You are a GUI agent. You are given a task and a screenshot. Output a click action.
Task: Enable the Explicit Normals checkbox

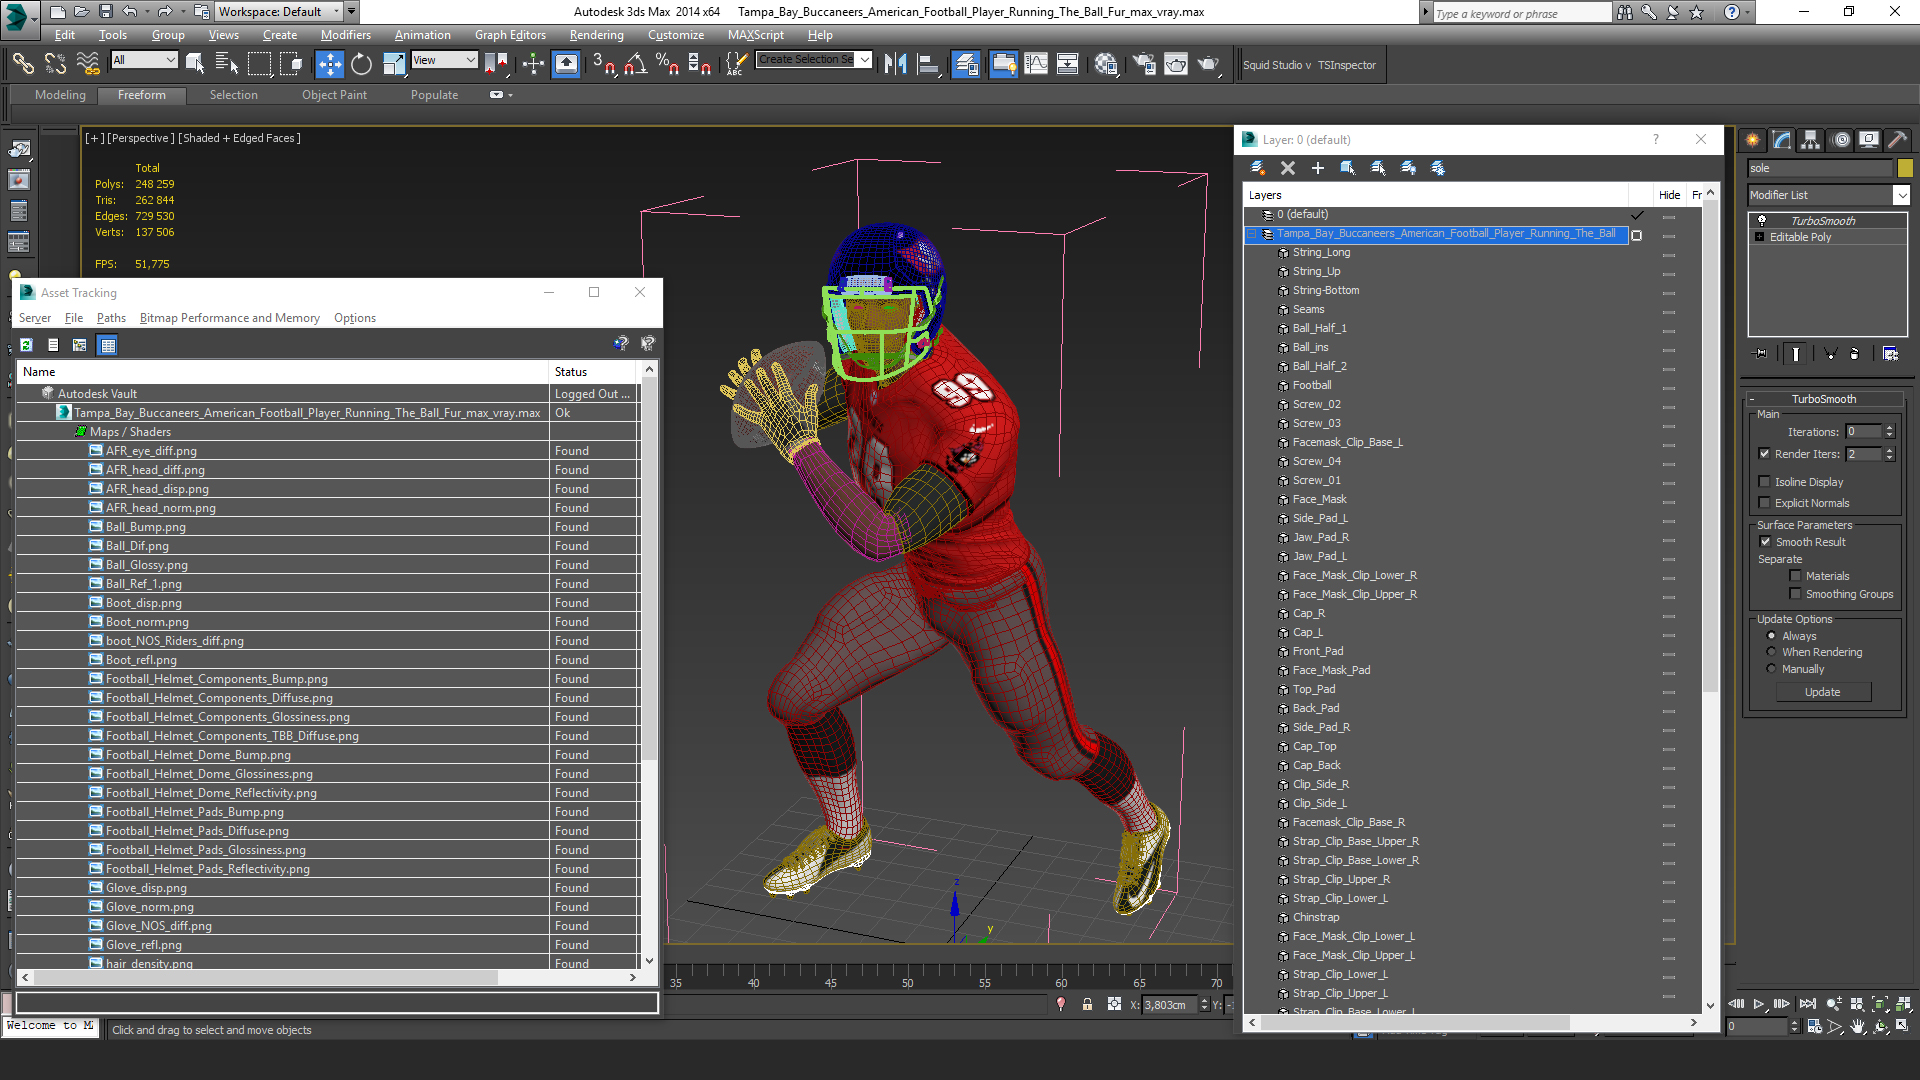pos(1765,503)
